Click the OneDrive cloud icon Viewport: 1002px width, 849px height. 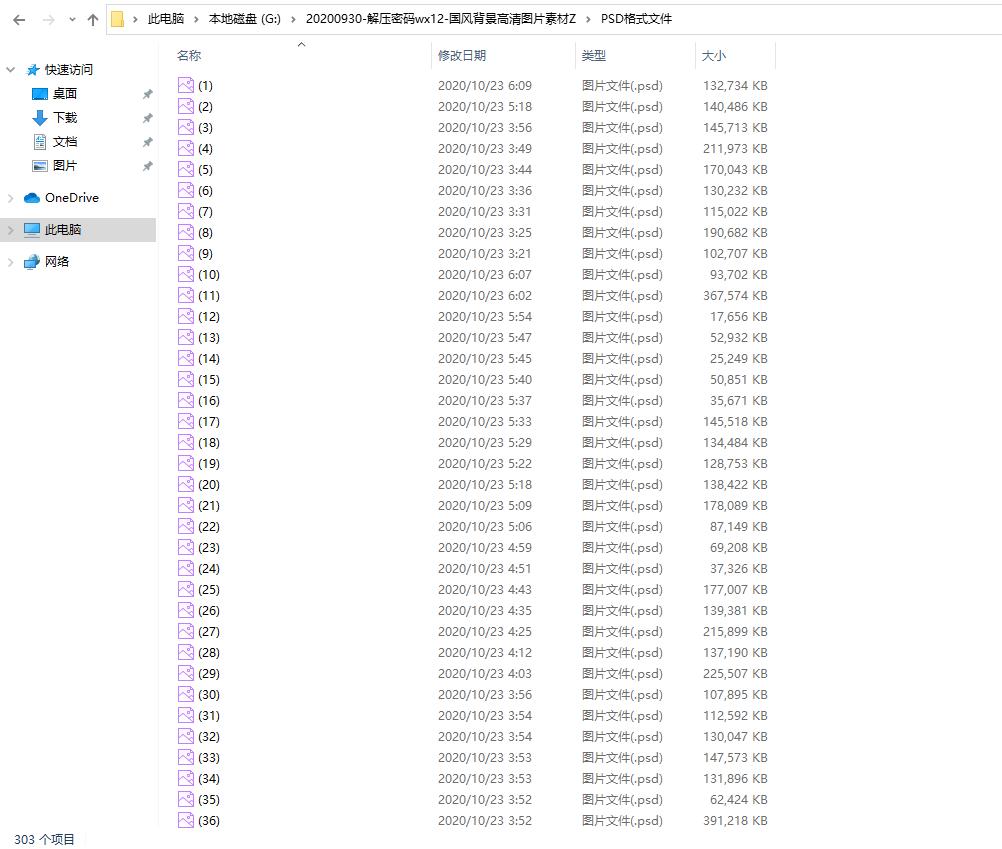tap(32, 198)
